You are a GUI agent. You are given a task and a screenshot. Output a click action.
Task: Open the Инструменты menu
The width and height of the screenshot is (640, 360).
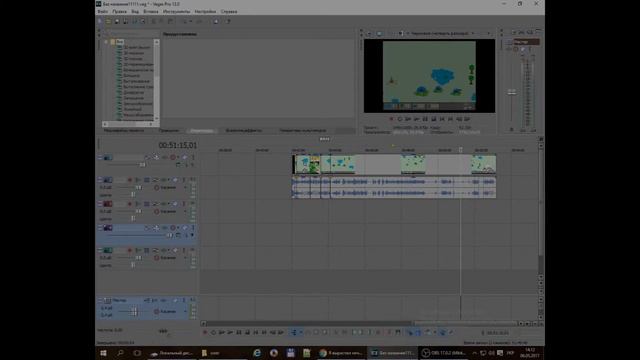[x=177, y=11]
